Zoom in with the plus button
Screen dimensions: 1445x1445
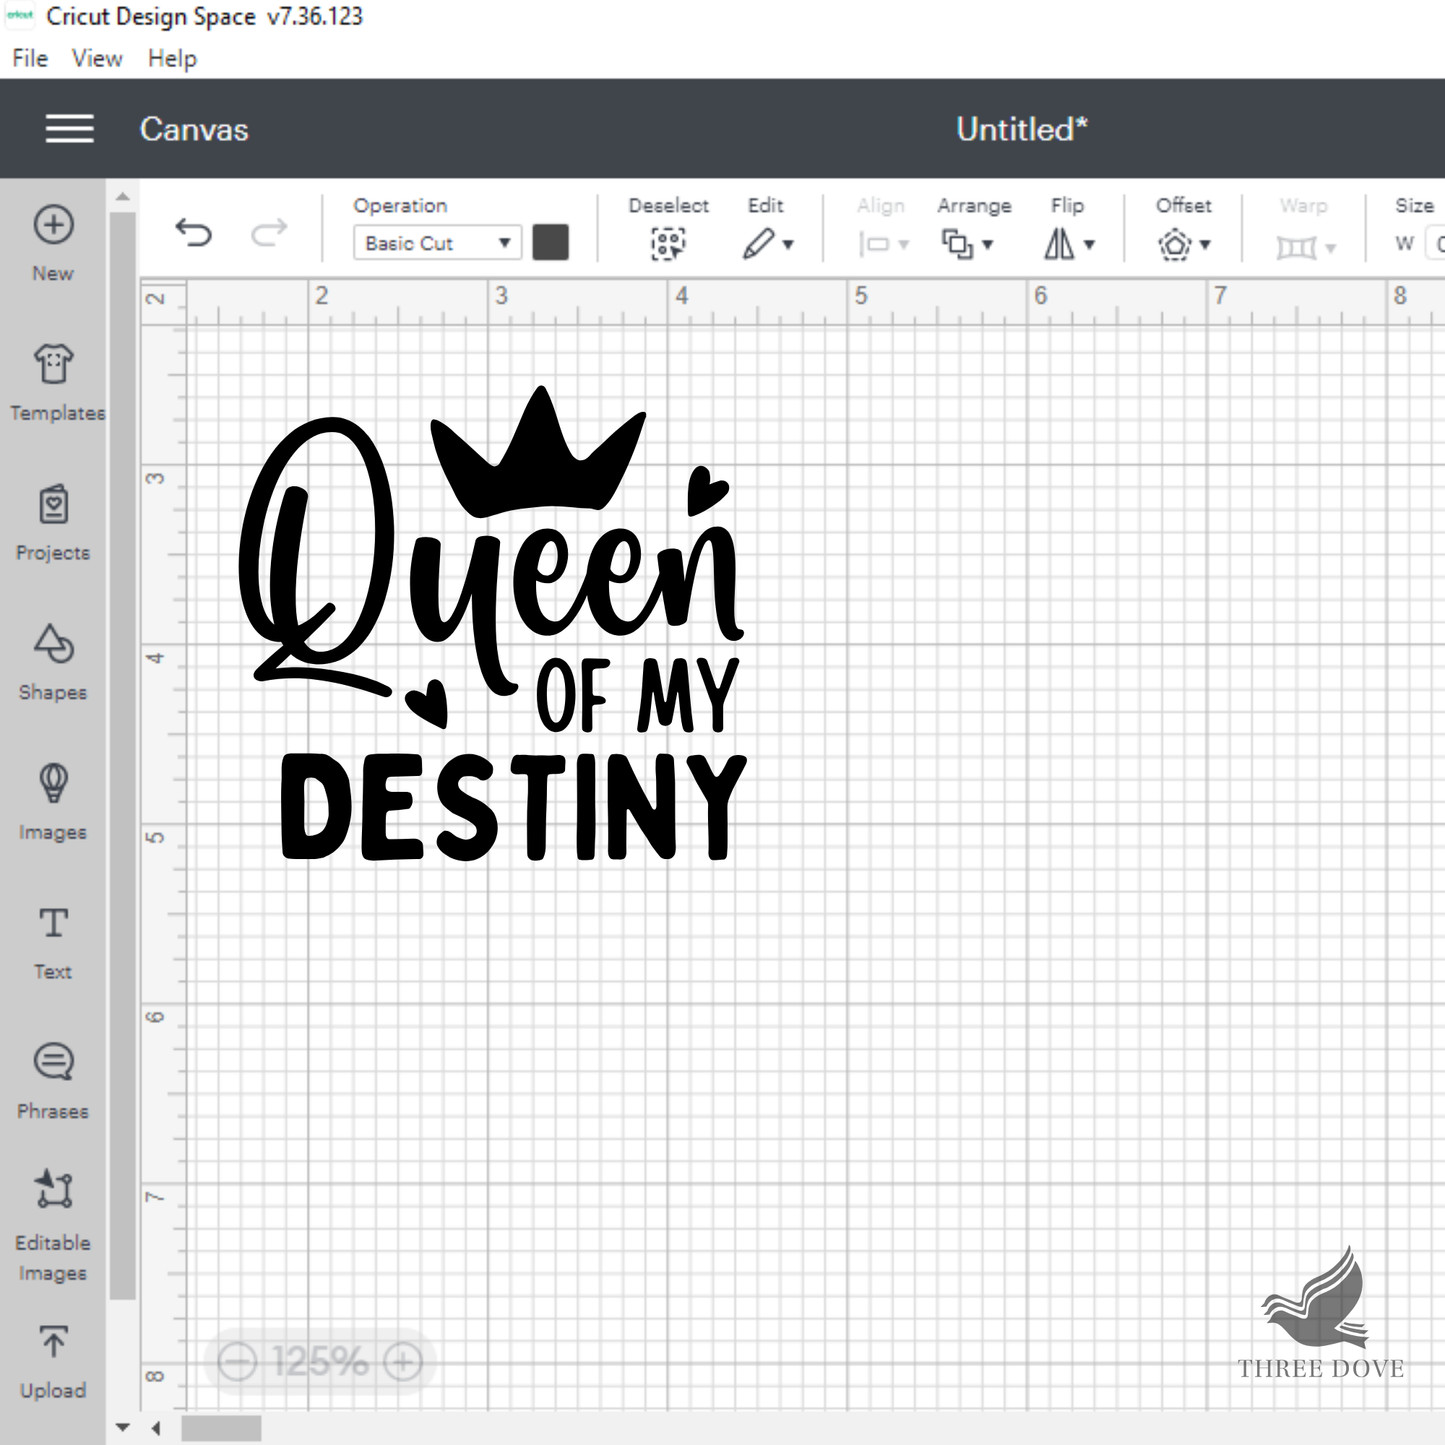click(x=403, y=1361)
